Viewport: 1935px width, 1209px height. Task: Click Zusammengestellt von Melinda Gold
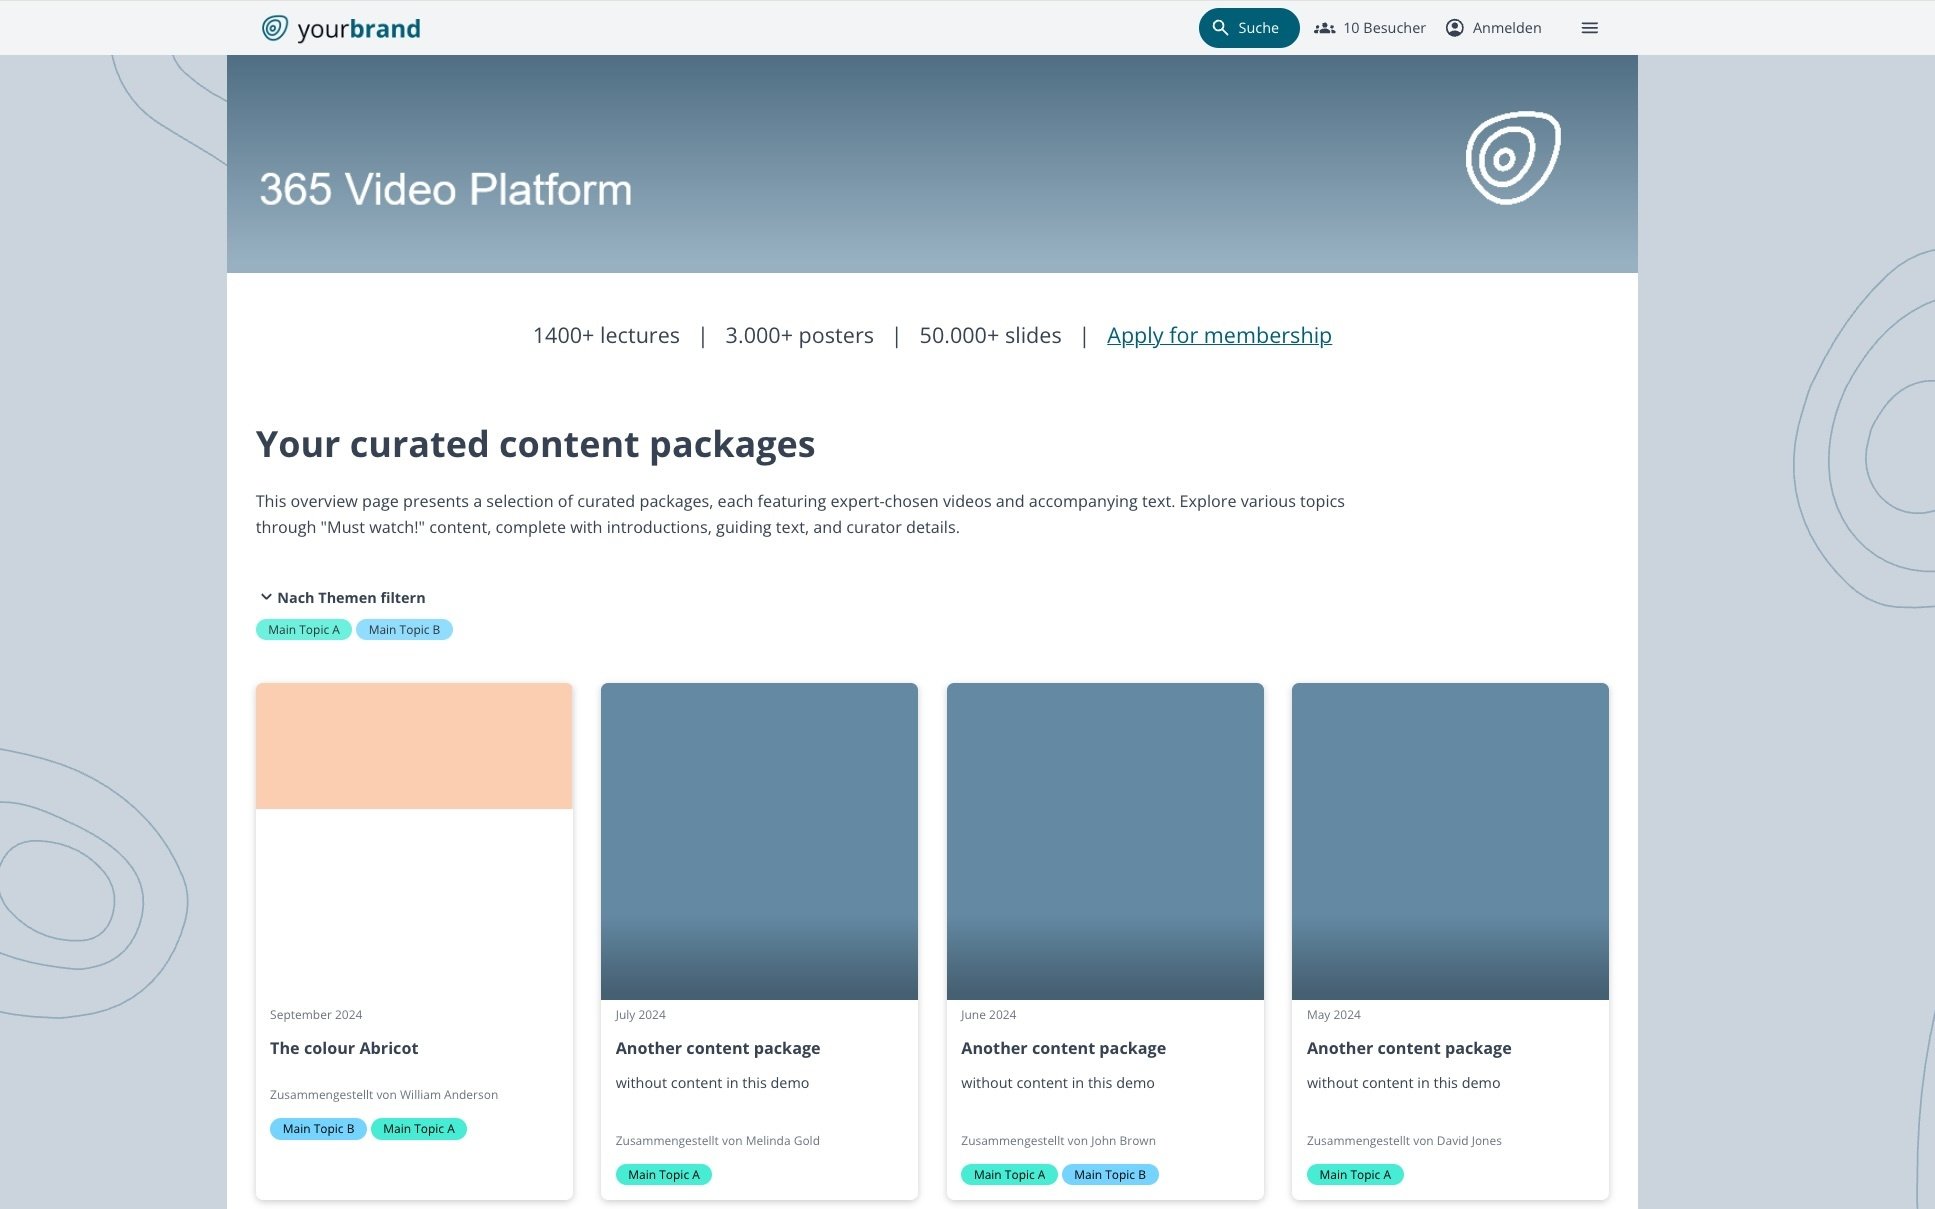point(717,1141)
